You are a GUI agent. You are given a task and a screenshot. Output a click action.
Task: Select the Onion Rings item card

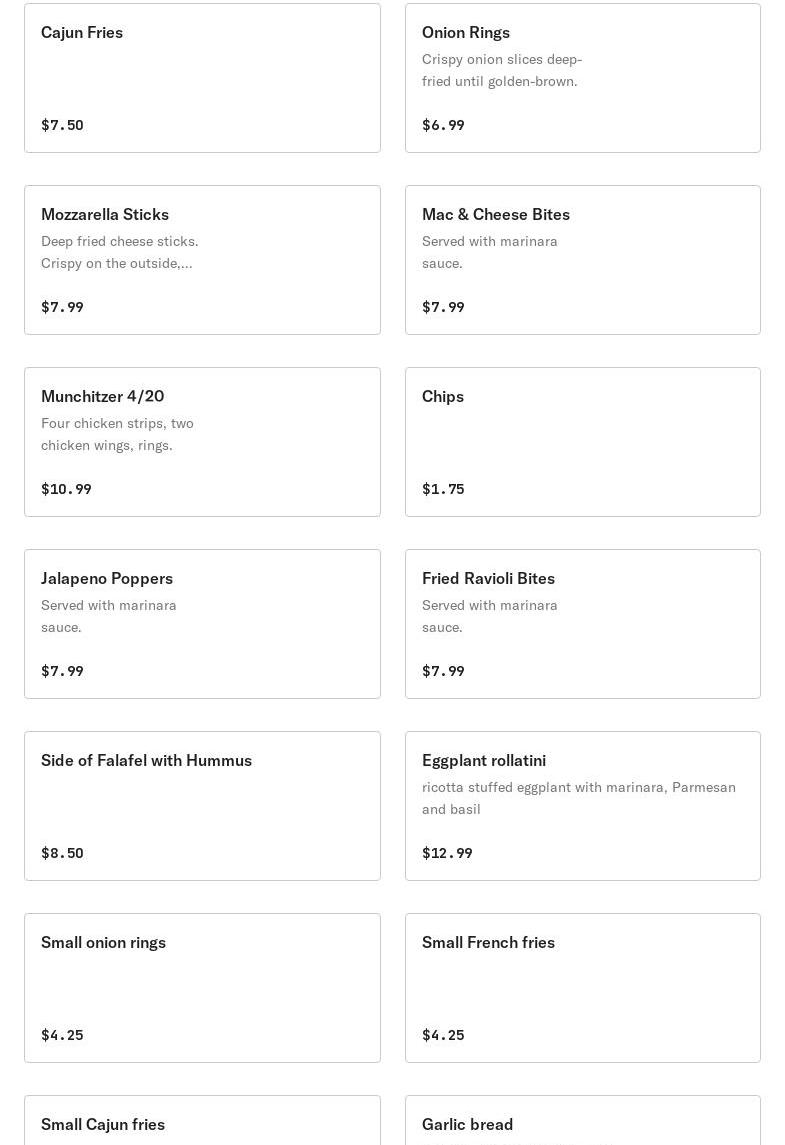tap(582, 78)
